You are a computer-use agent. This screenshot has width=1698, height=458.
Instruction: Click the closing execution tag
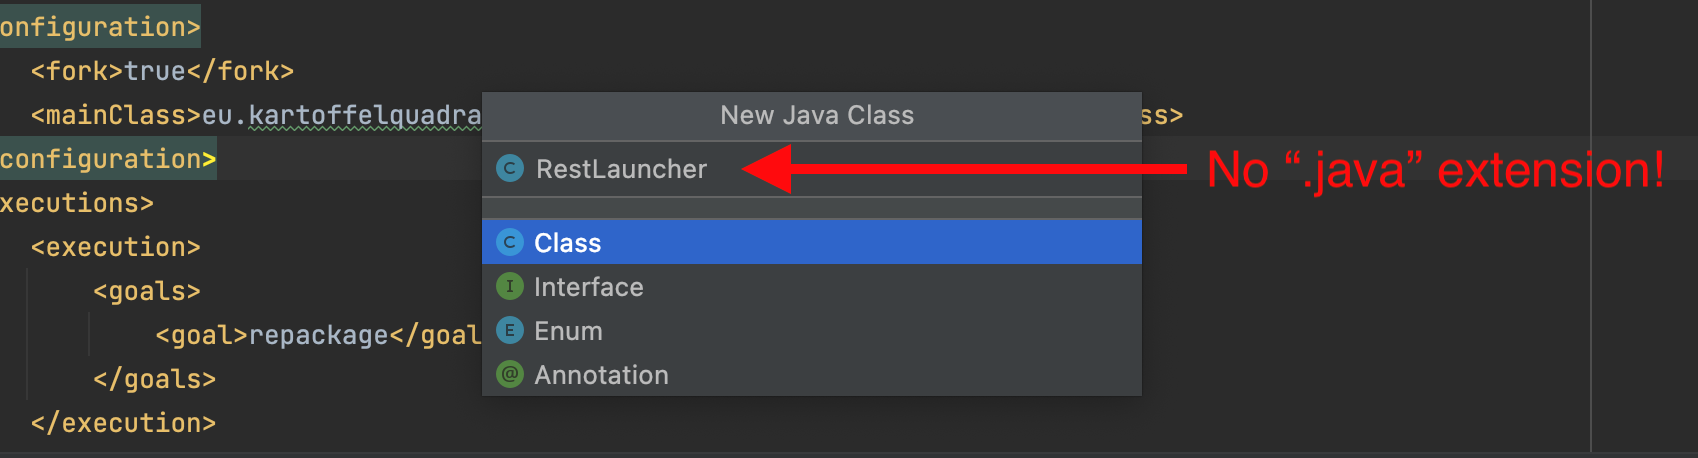[123, 423]
